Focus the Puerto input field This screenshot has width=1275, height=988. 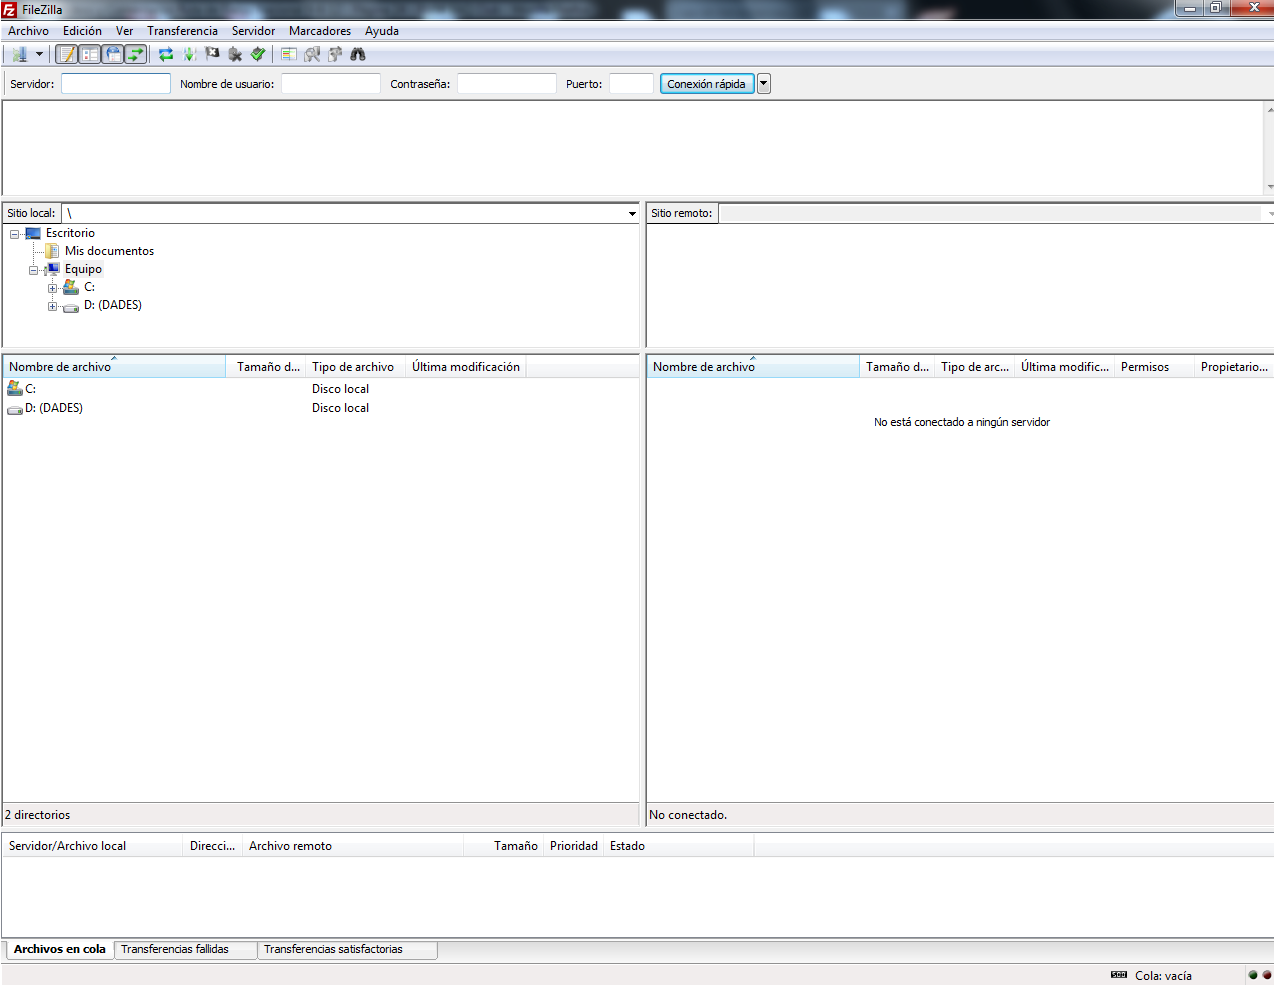[632, 84]
